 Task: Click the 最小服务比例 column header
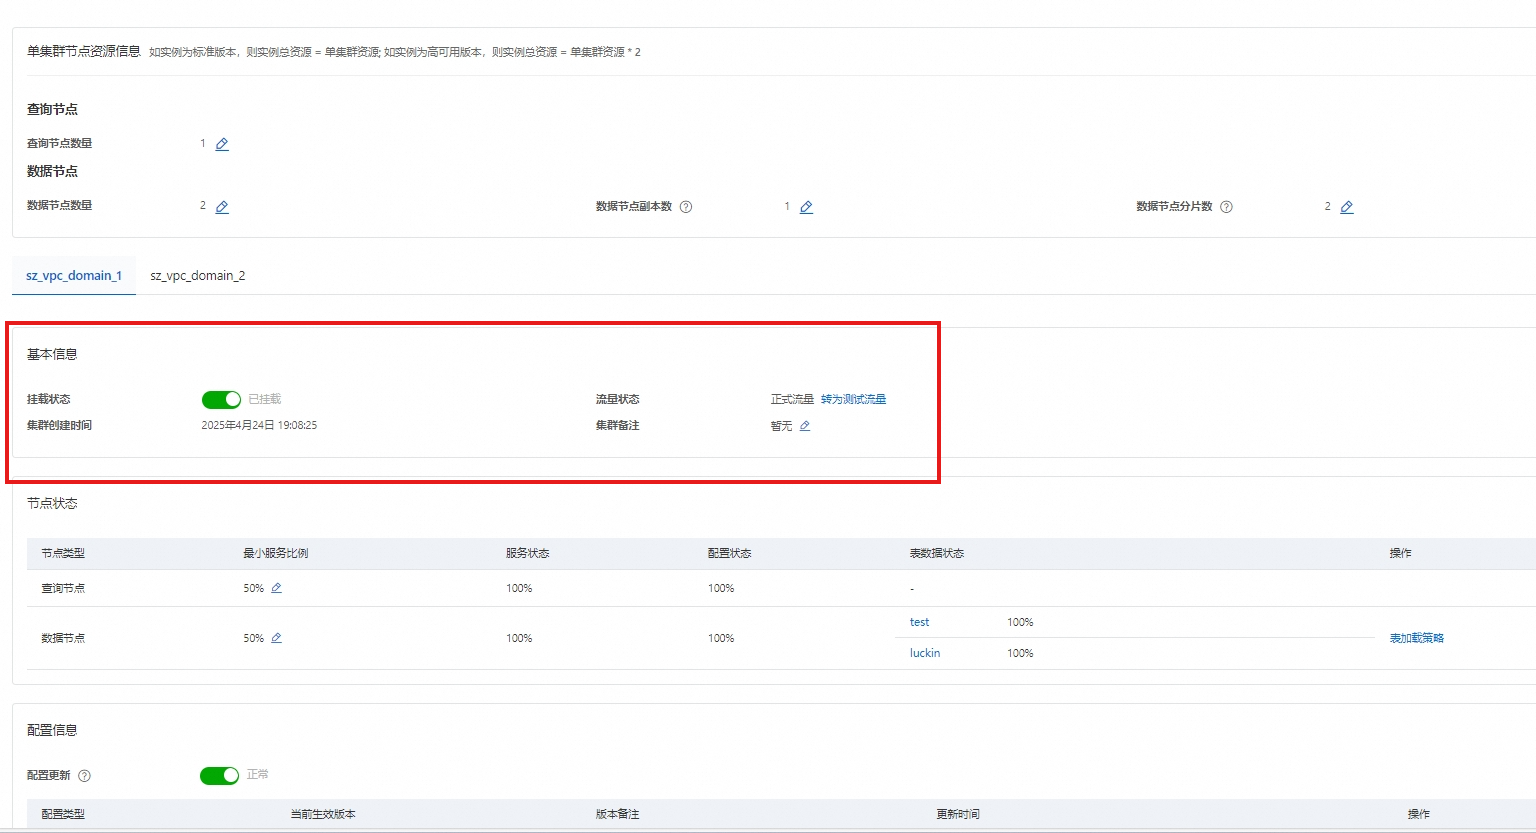[276, 553]
